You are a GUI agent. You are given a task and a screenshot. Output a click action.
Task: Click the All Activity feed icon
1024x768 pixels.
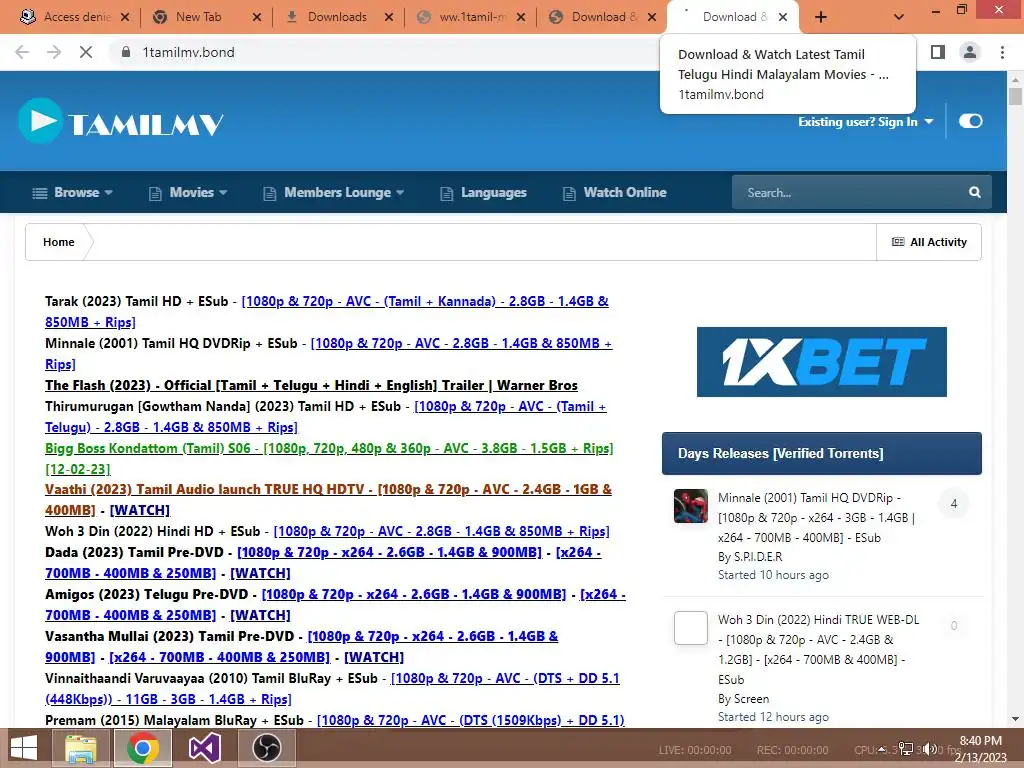click(898, 242)
